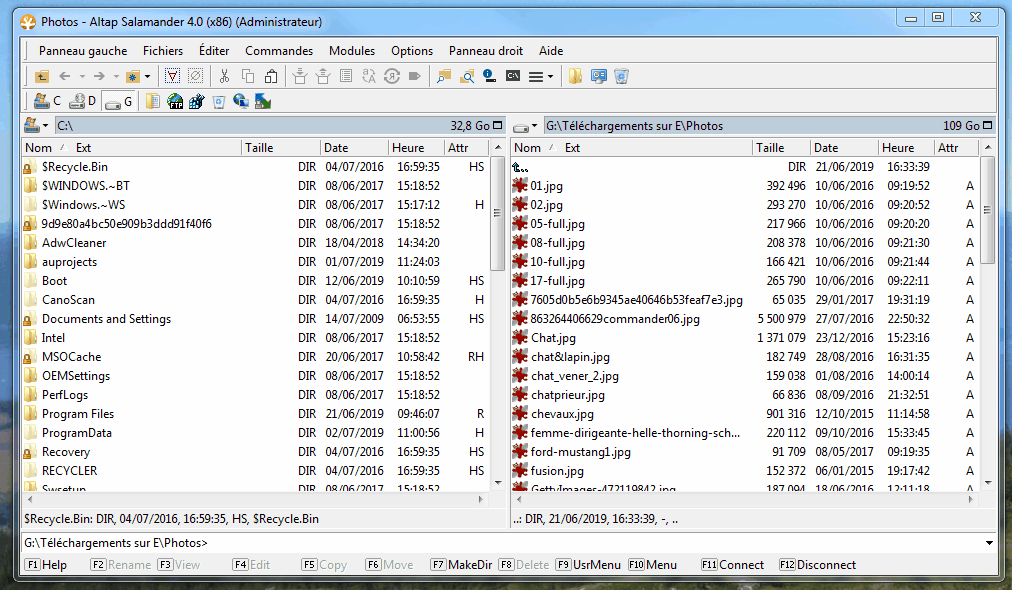Open the command line history dropdown
Screen dimensions: 1012x590
point(989,543)
